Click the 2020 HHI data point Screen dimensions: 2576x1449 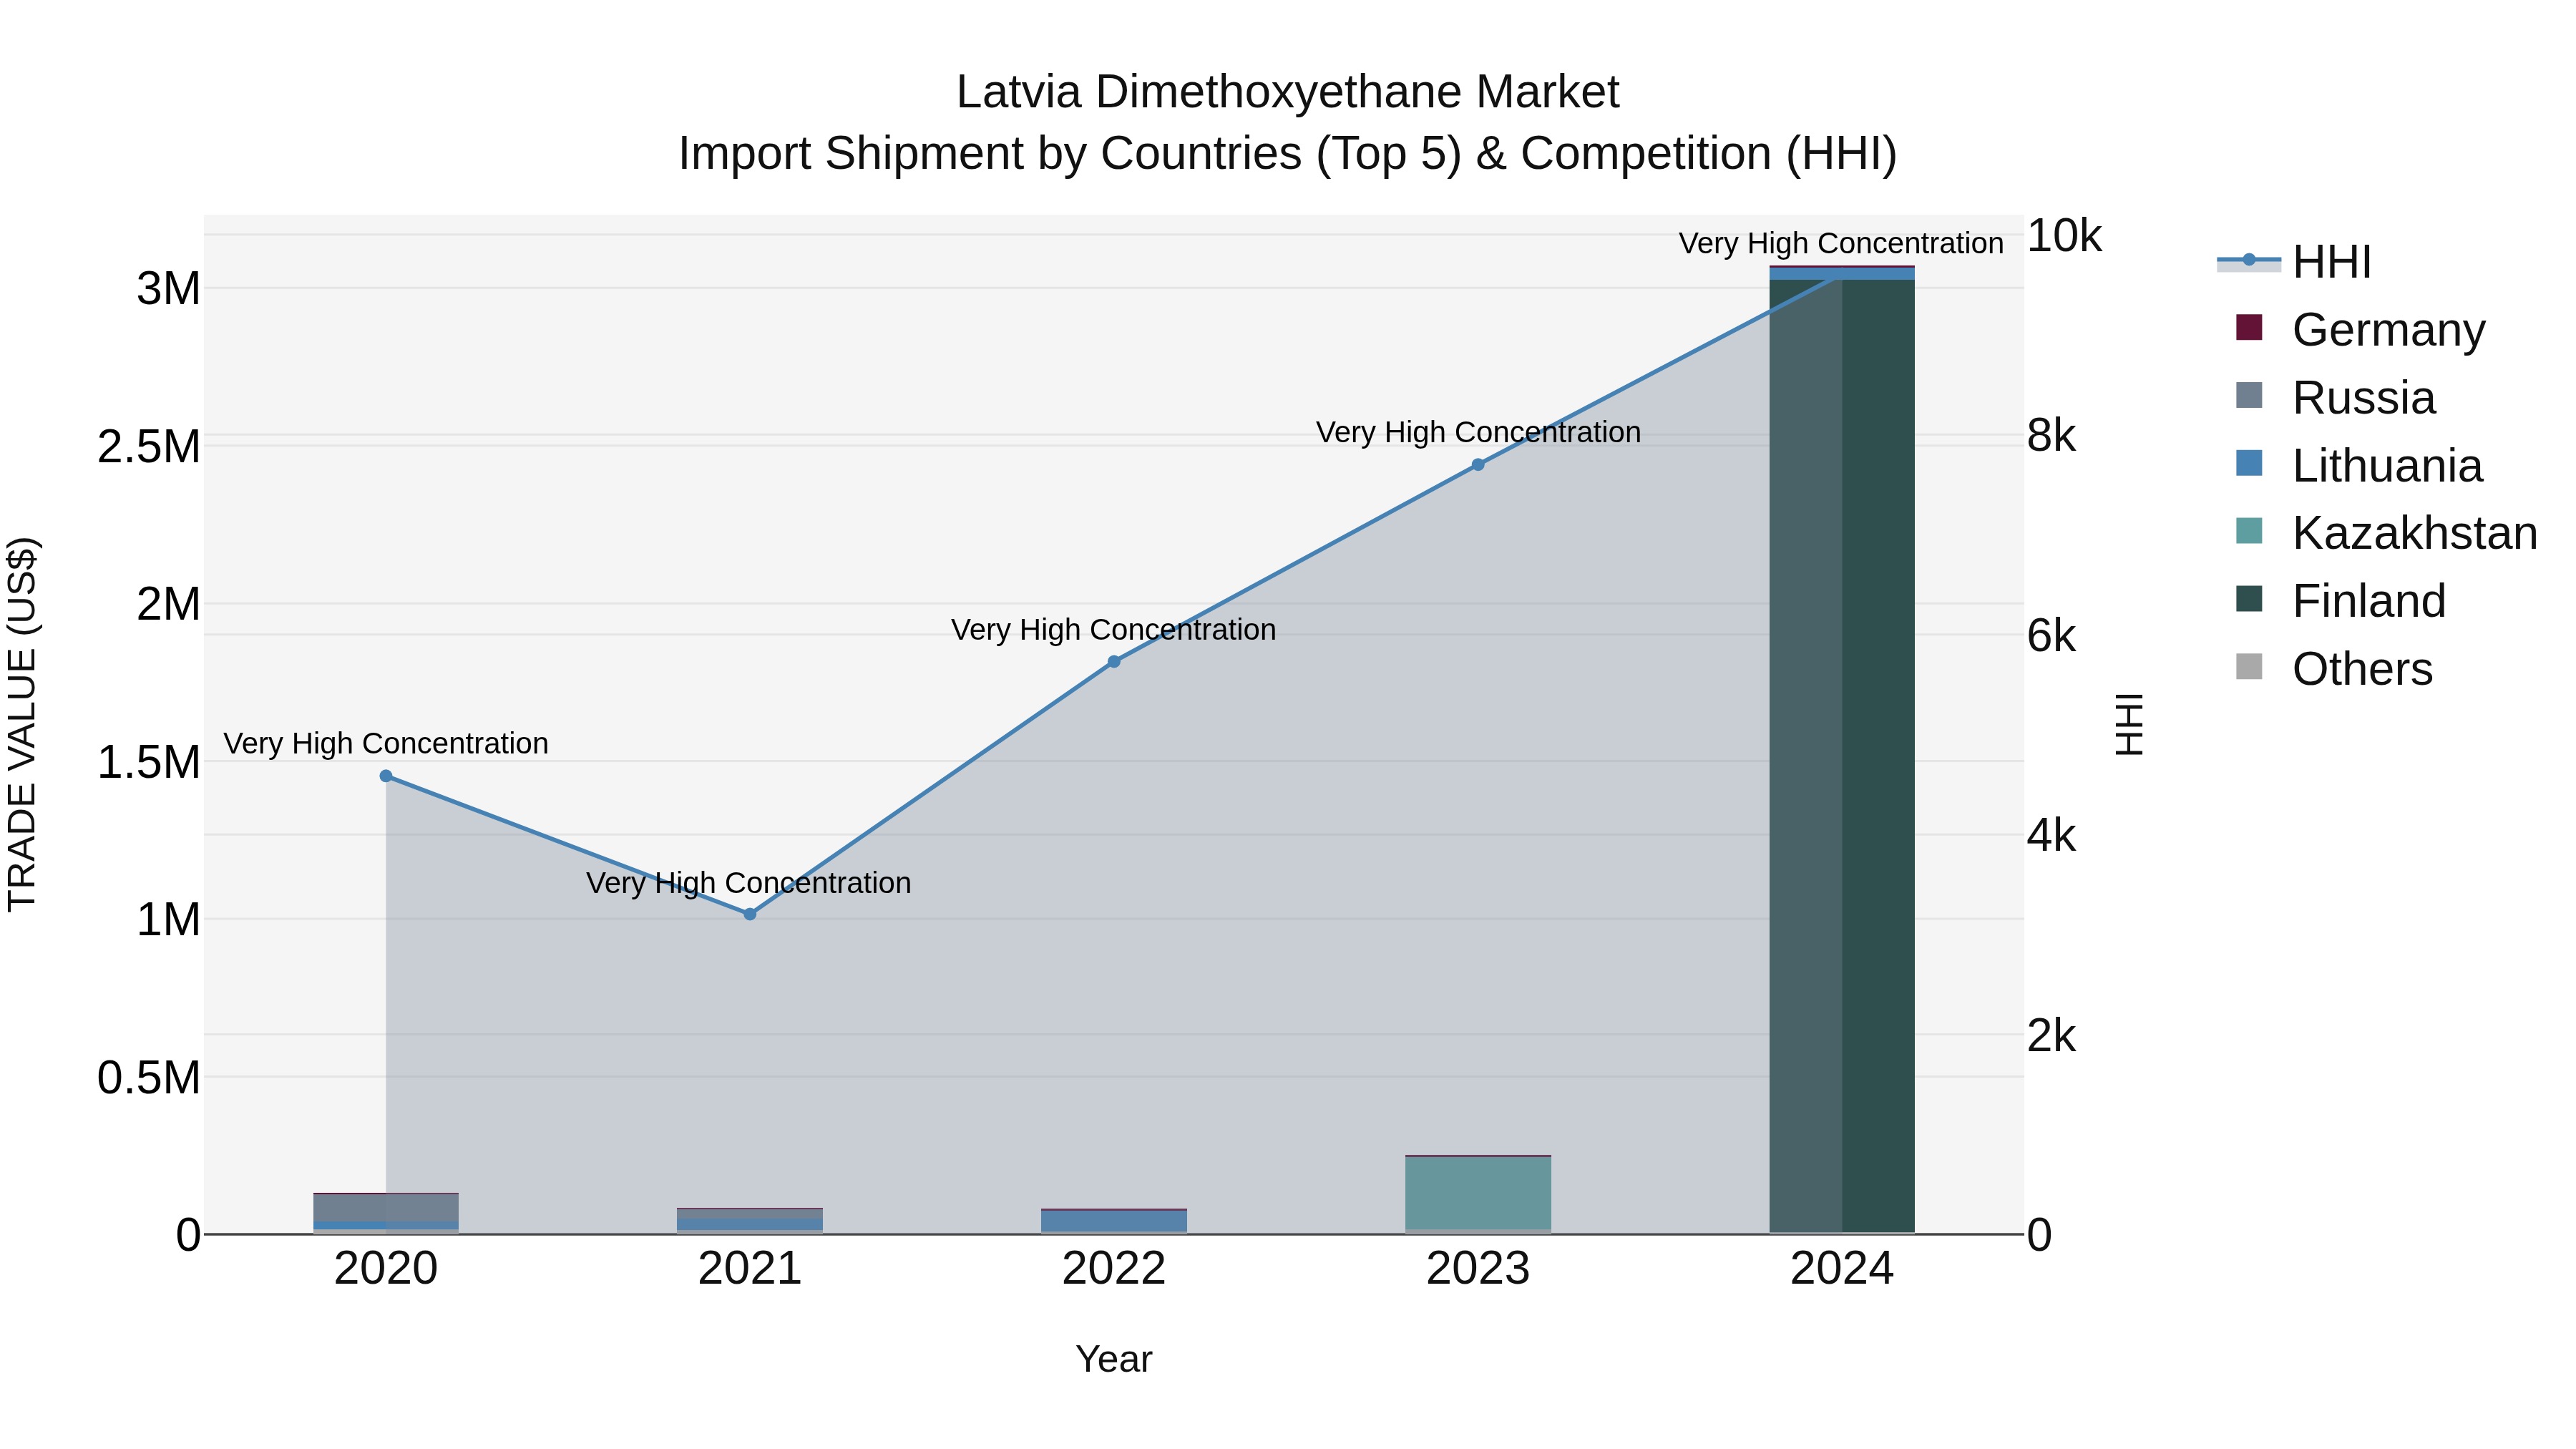pos(386,776)
